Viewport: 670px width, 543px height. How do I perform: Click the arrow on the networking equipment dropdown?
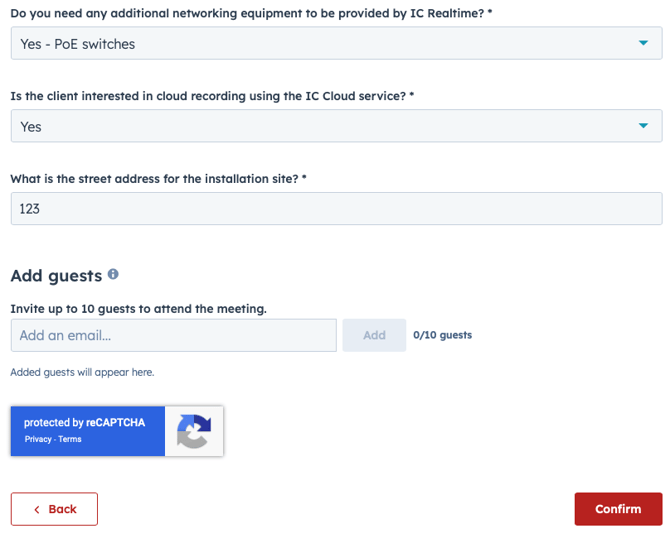pos(643,44)
